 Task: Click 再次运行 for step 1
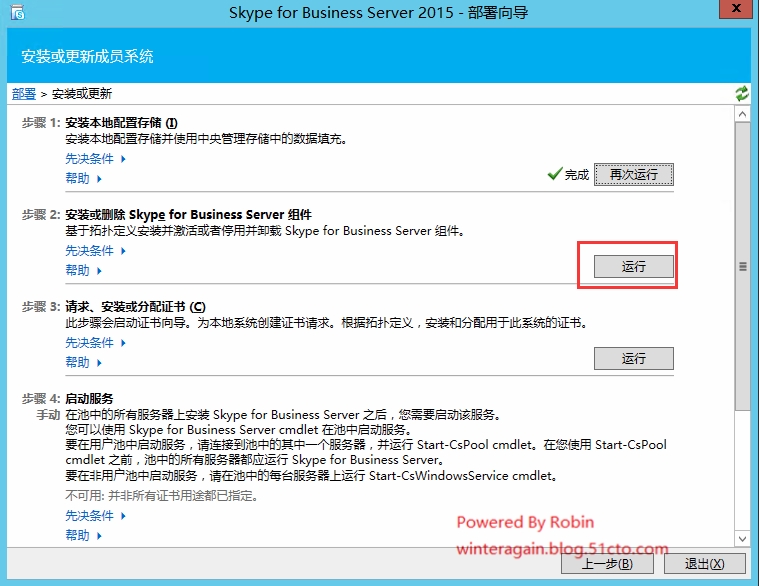[x=634, y=174]
